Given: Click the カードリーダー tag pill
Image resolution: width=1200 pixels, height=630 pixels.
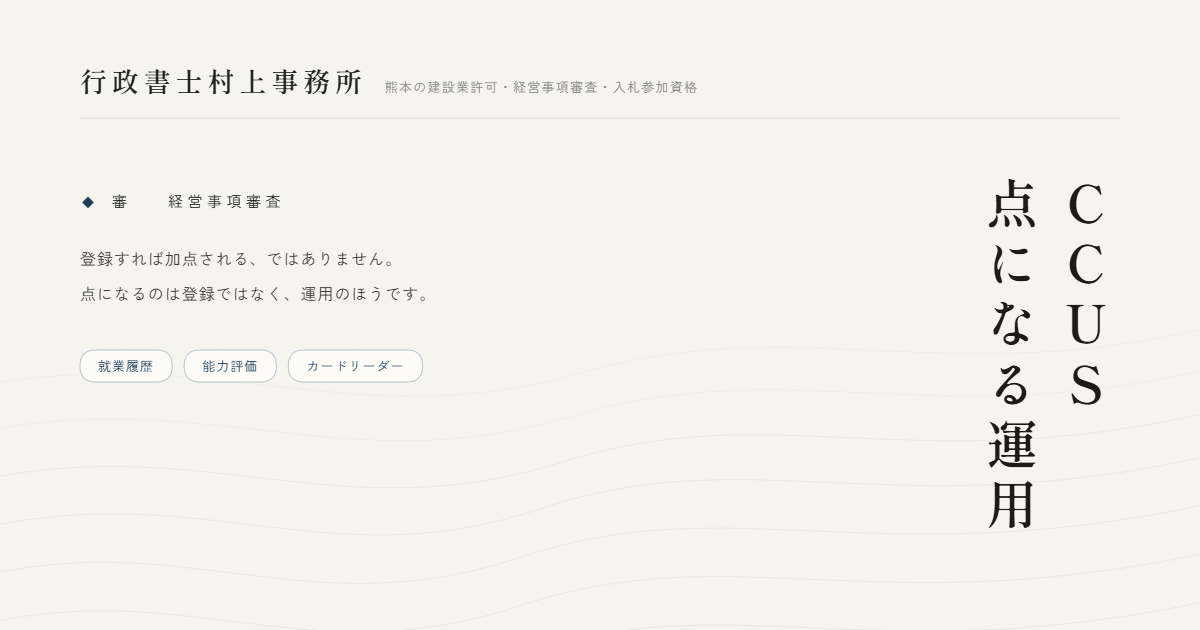Looking at the screenshot, I should (355, 366).
